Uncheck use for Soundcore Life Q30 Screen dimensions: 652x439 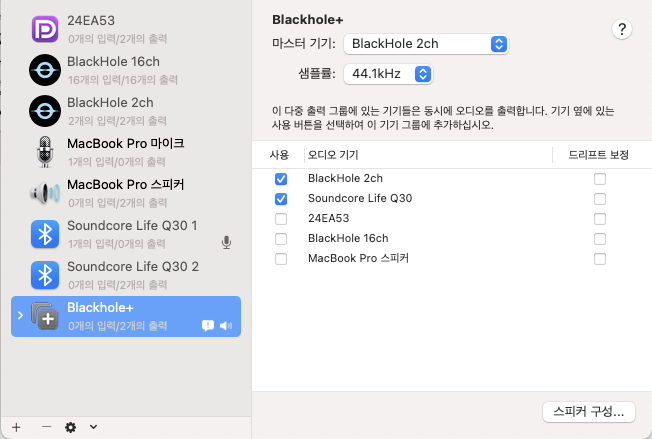(x=281, y=199)
